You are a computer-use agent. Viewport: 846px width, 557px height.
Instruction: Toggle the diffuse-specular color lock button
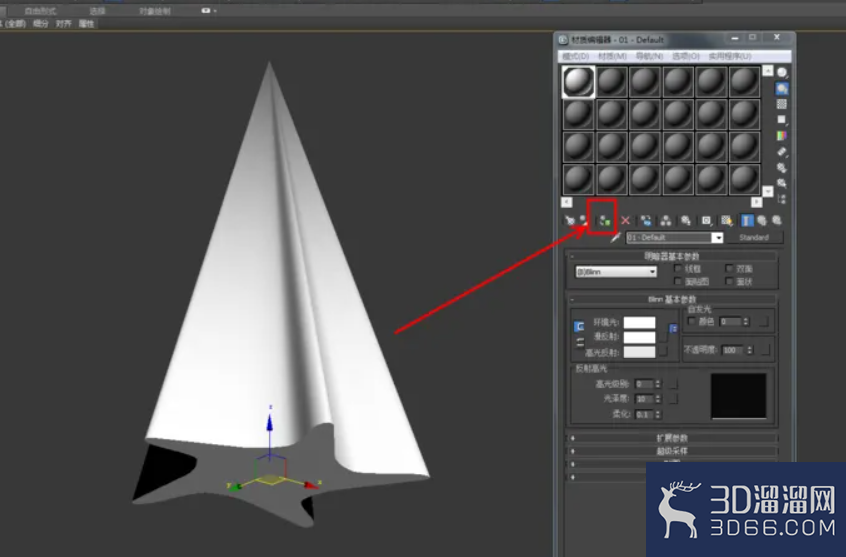580,342
